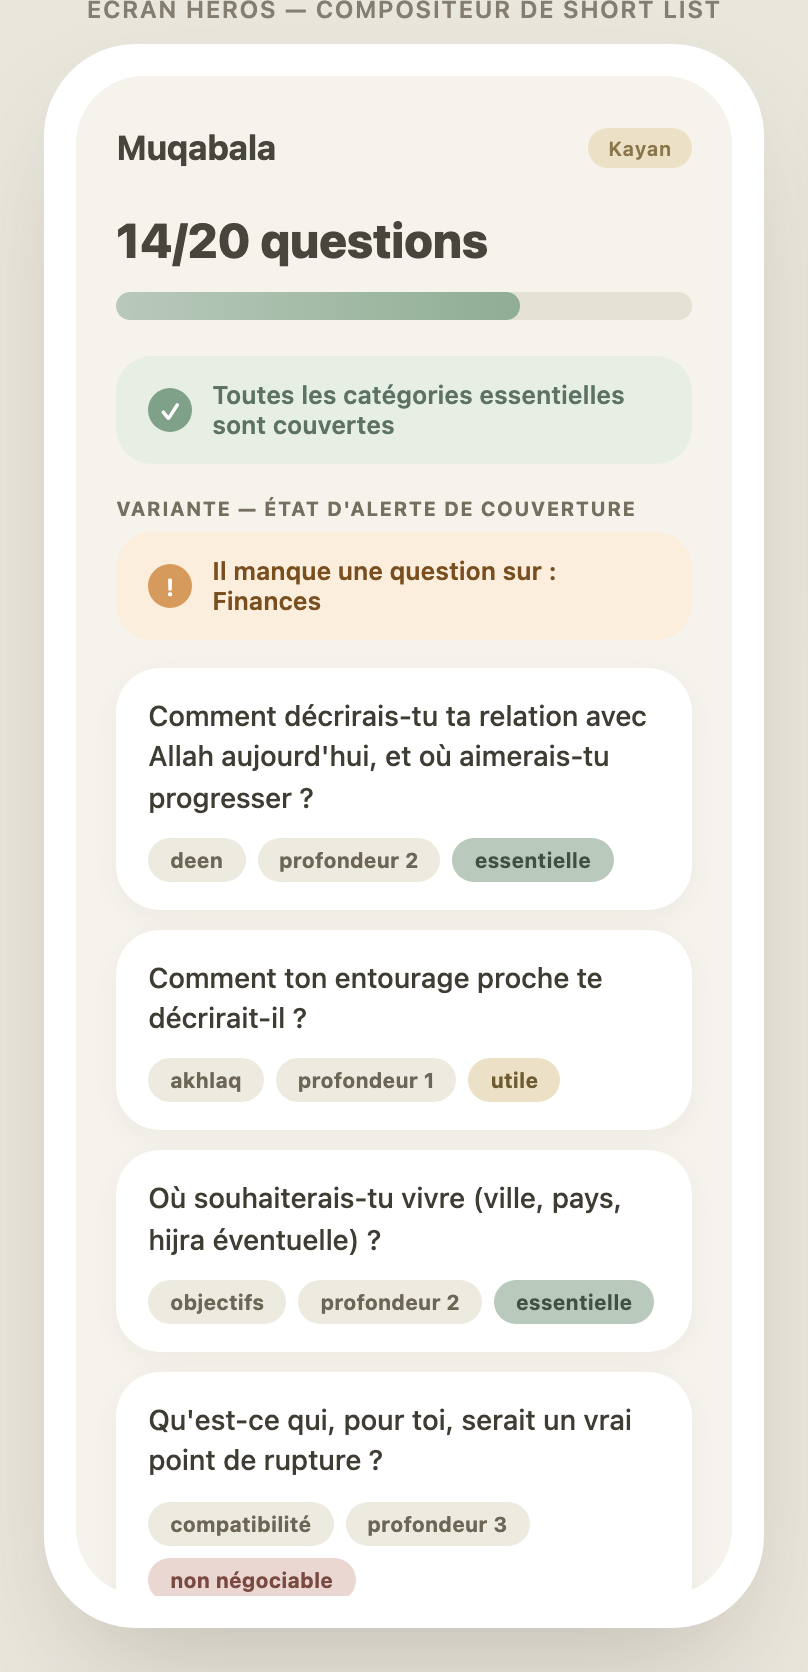Click the 14/20 questions progress bar
Screen dimensions: 808x1672
click(x=404, y=306)
